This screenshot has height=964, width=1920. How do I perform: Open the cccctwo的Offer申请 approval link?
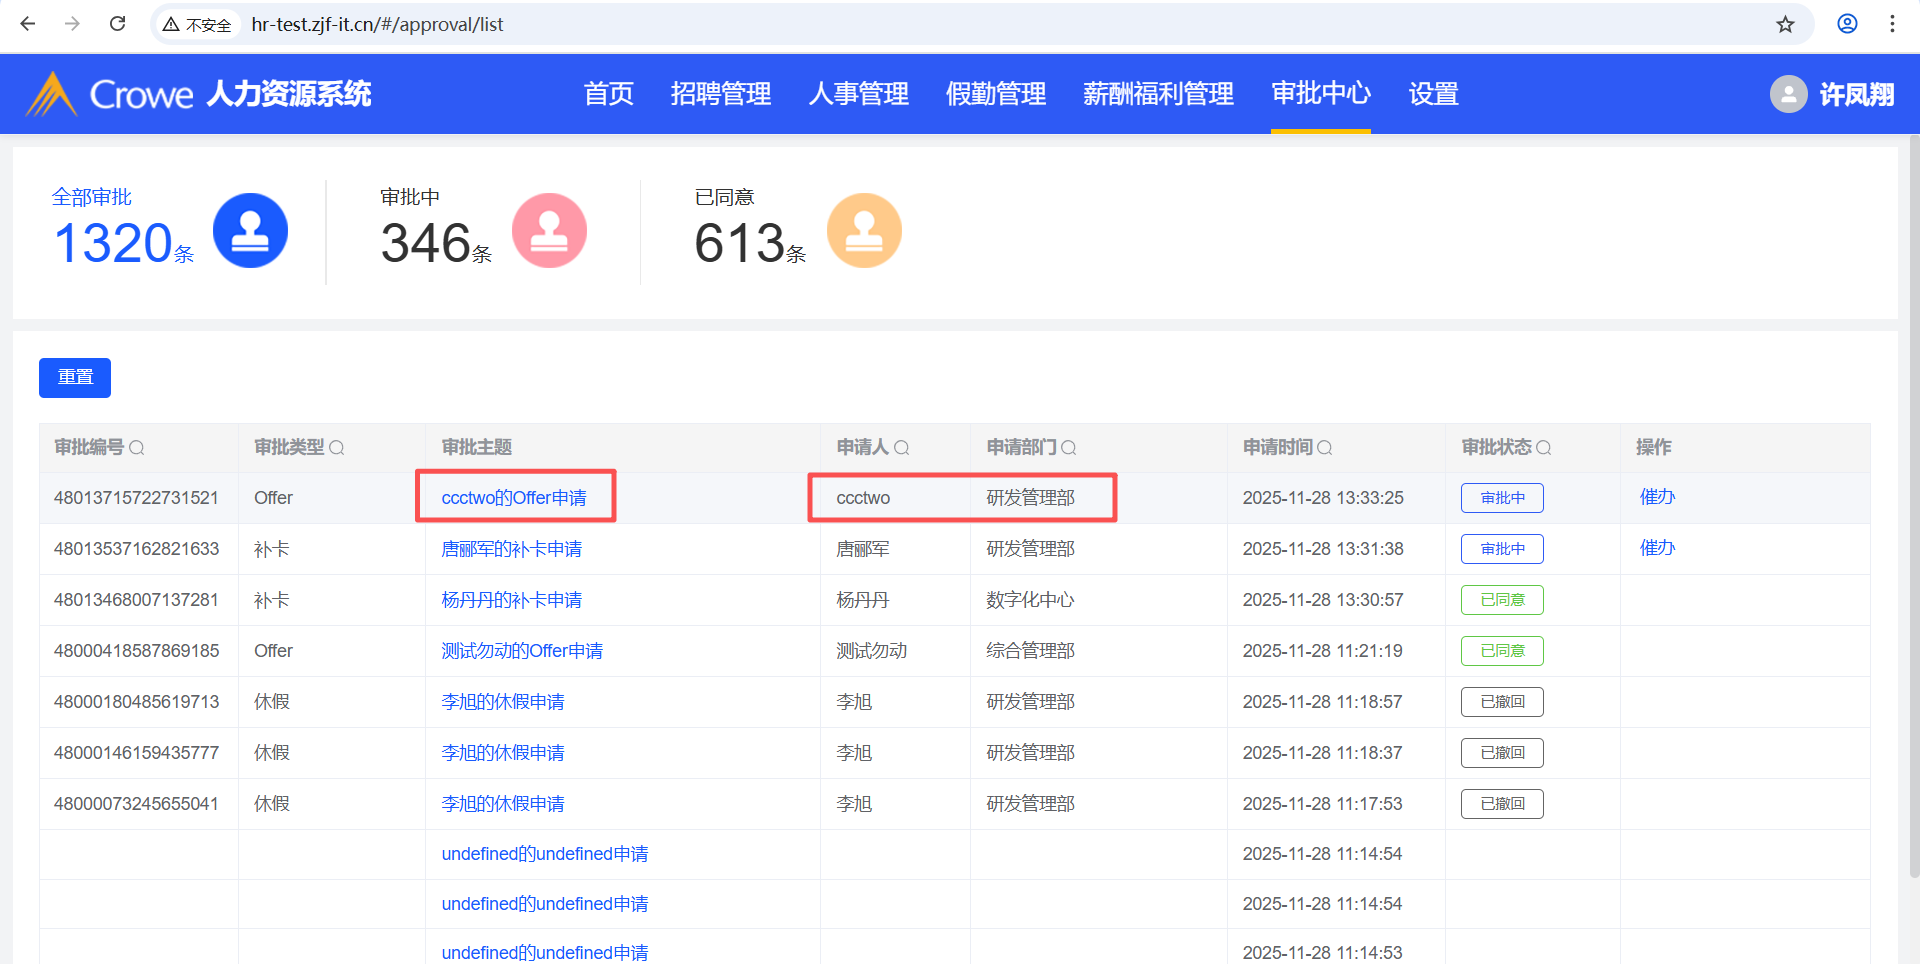point(514,498)
